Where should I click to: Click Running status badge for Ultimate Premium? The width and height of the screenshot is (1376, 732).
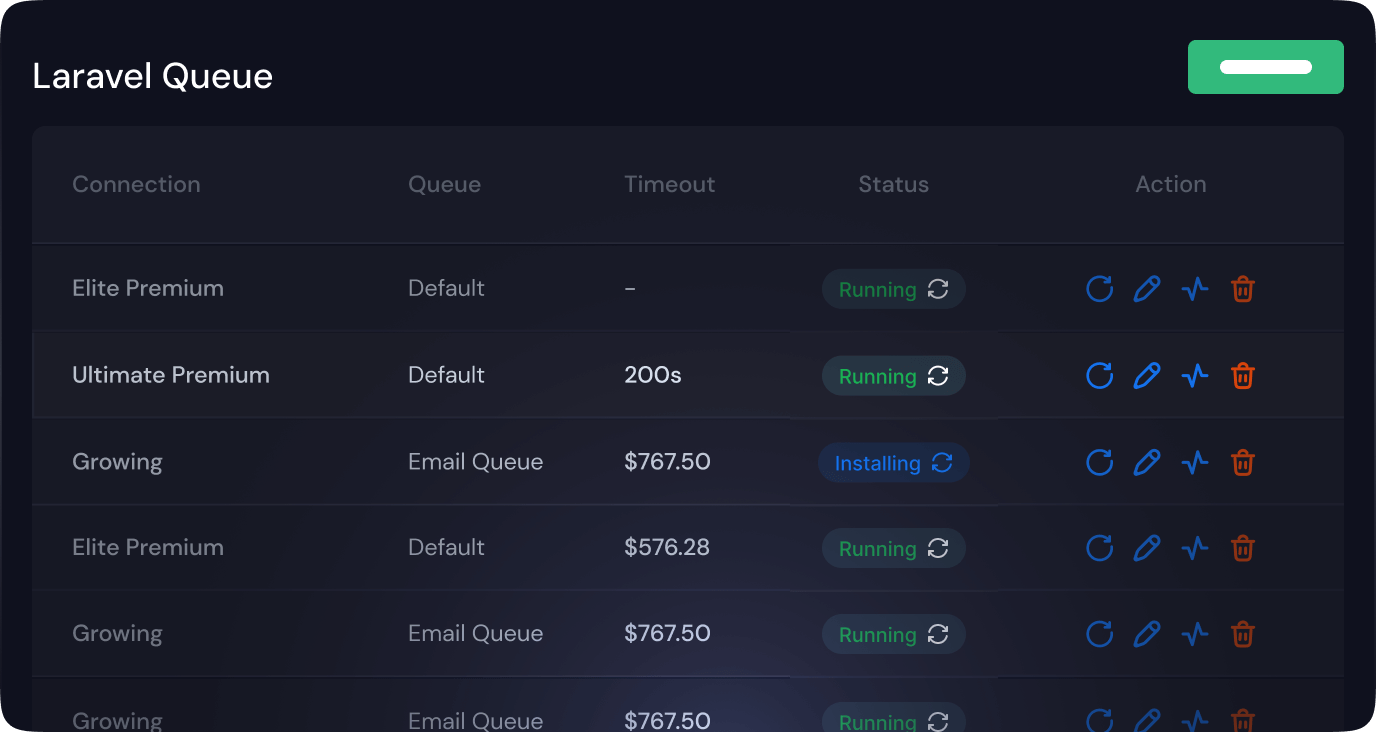coord(893,377)
